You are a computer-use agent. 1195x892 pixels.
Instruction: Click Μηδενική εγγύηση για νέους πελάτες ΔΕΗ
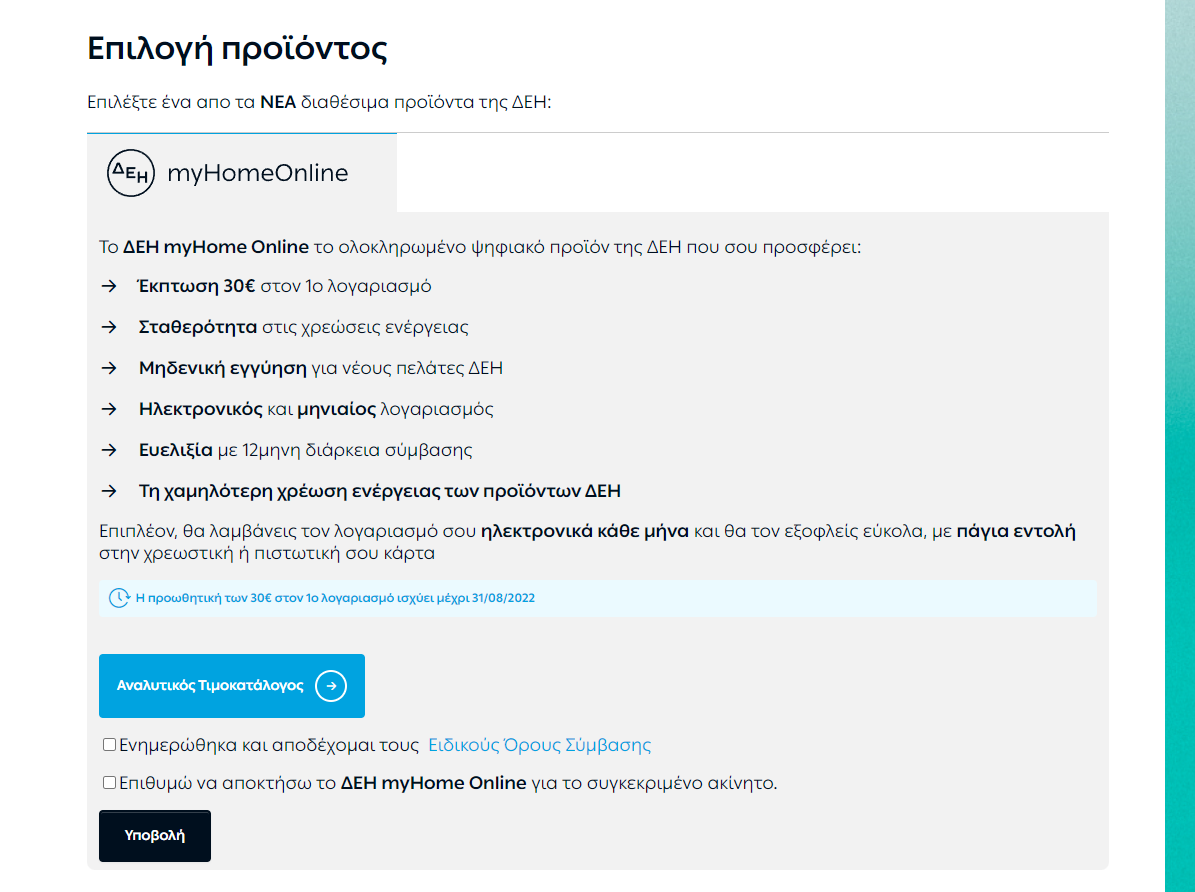(321, 368)
